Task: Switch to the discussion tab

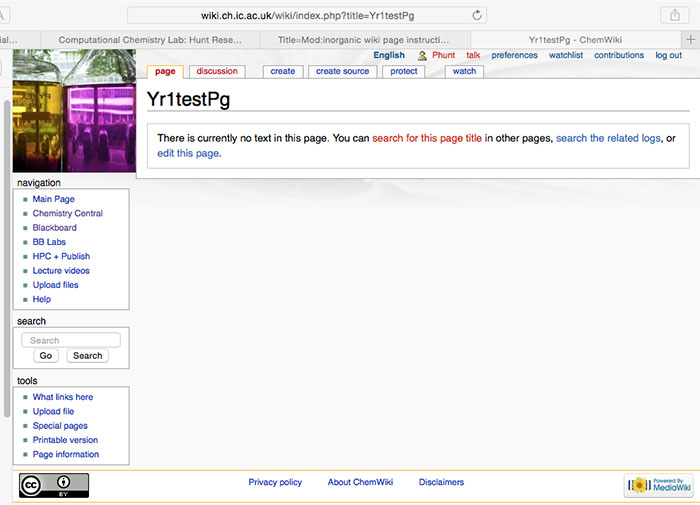Action: click(x=217, y=71)
